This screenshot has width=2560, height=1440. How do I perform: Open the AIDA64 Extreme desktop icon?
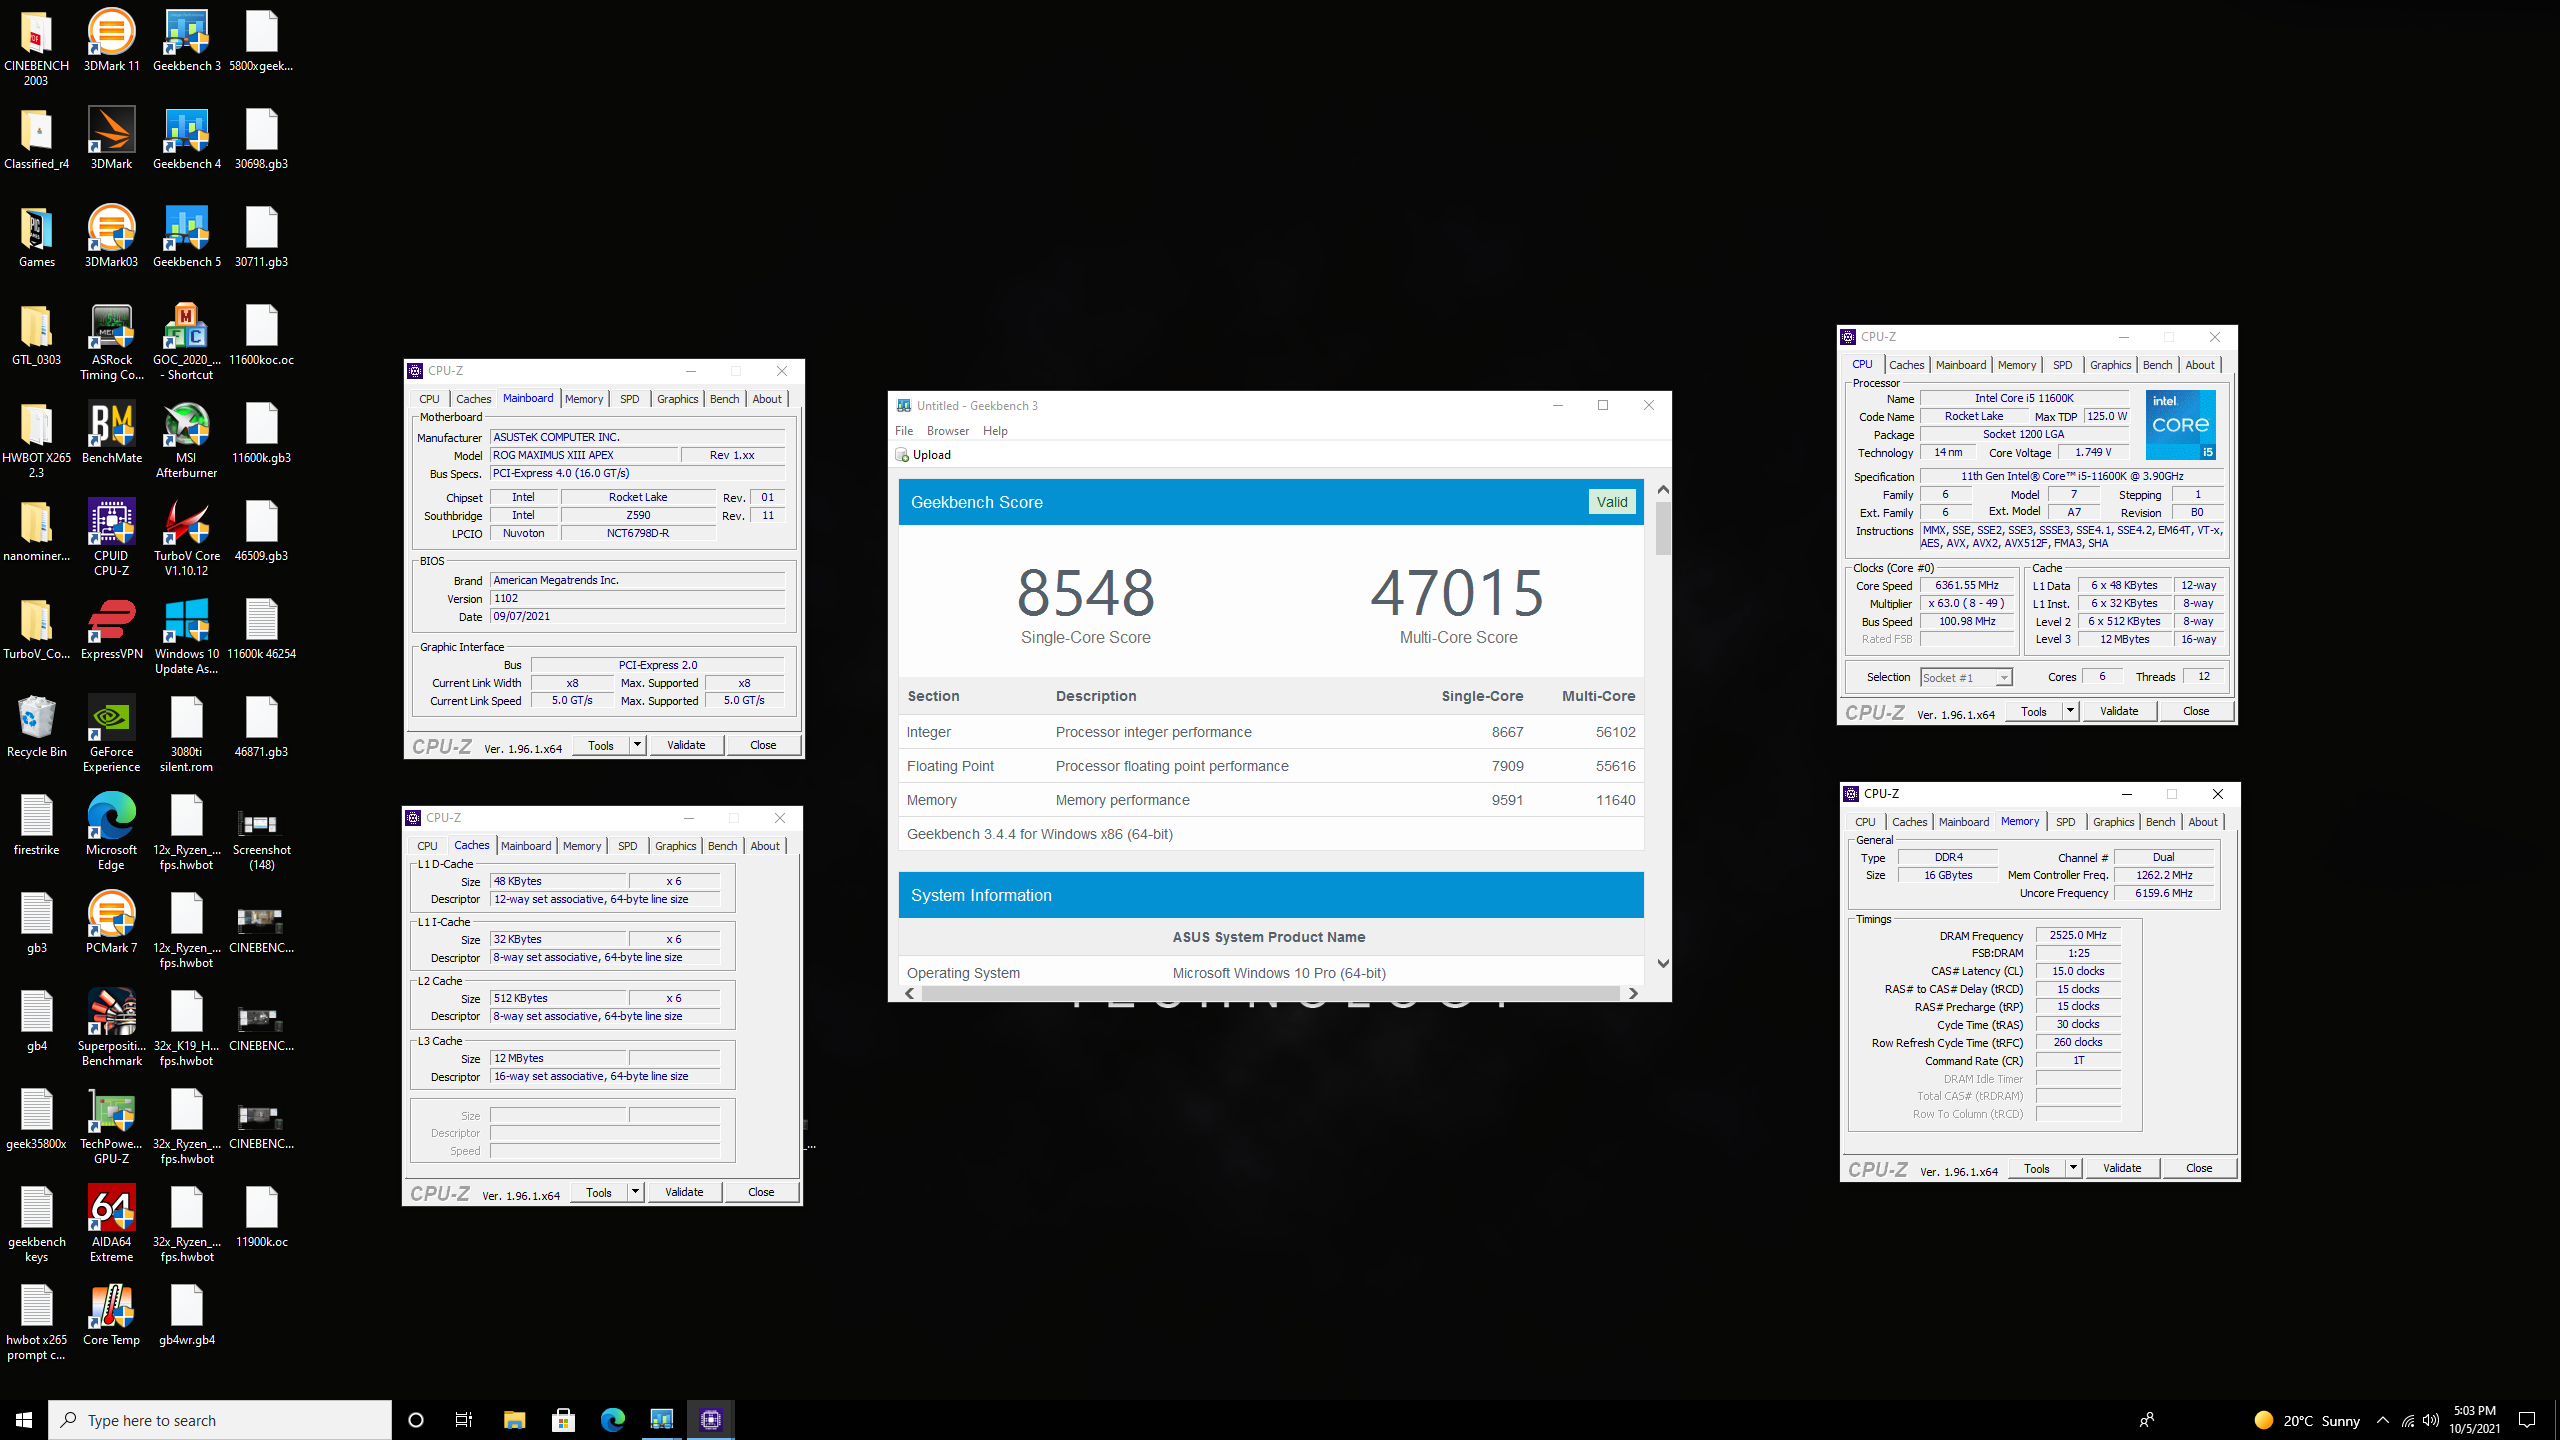tap(111, 1224)
